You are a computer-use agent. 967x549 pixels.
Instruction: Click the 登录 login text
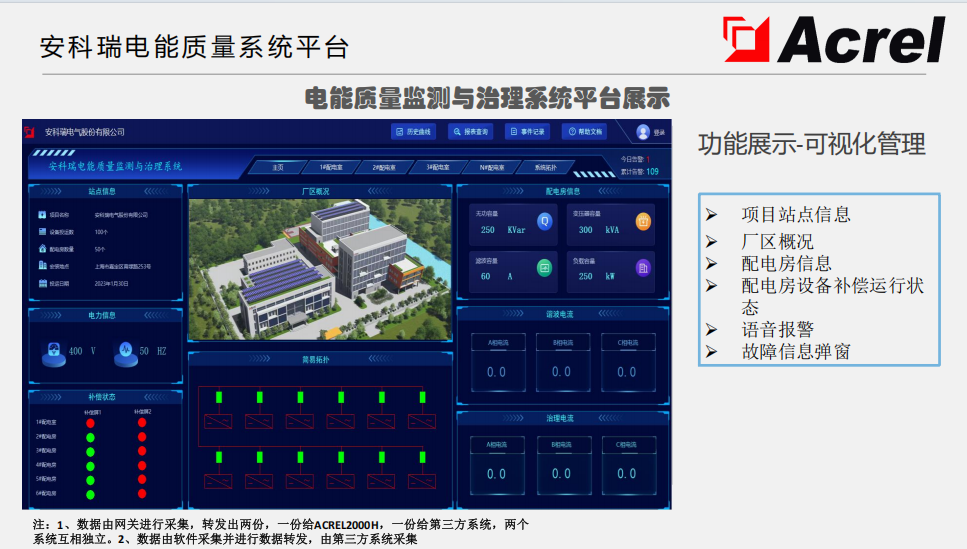[659, 132]
